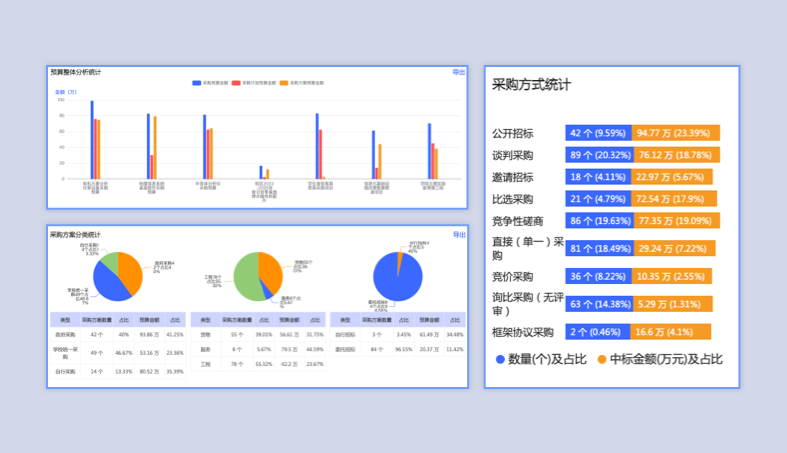
Task: Click 导出 link in 采购方案分类统计 panel
Action: pyautogui.click(x=458, y=235)
